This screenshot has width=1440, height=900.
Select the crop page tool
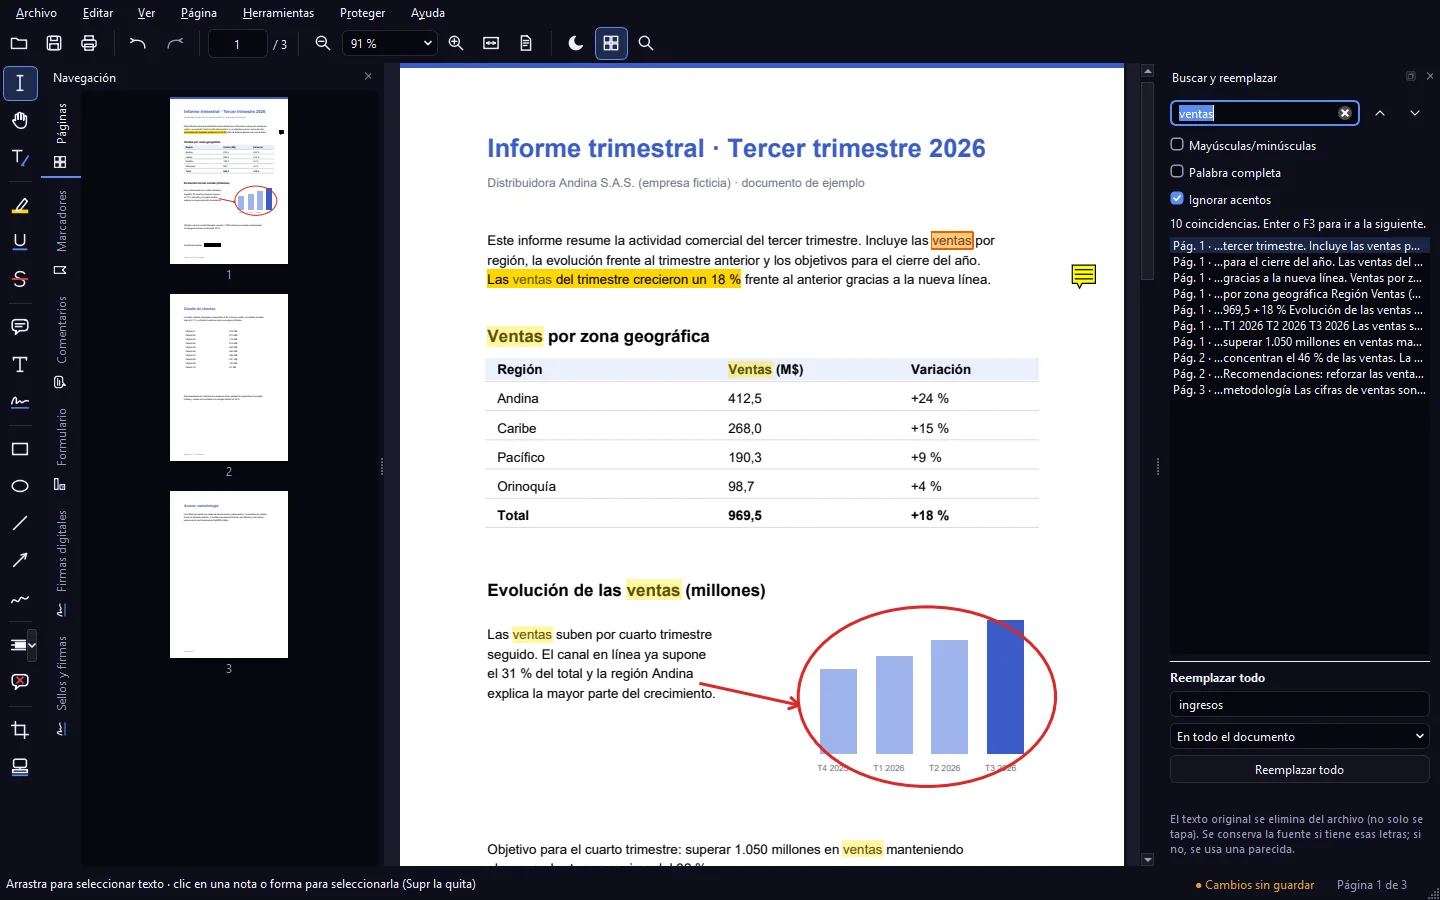(20, 730)
